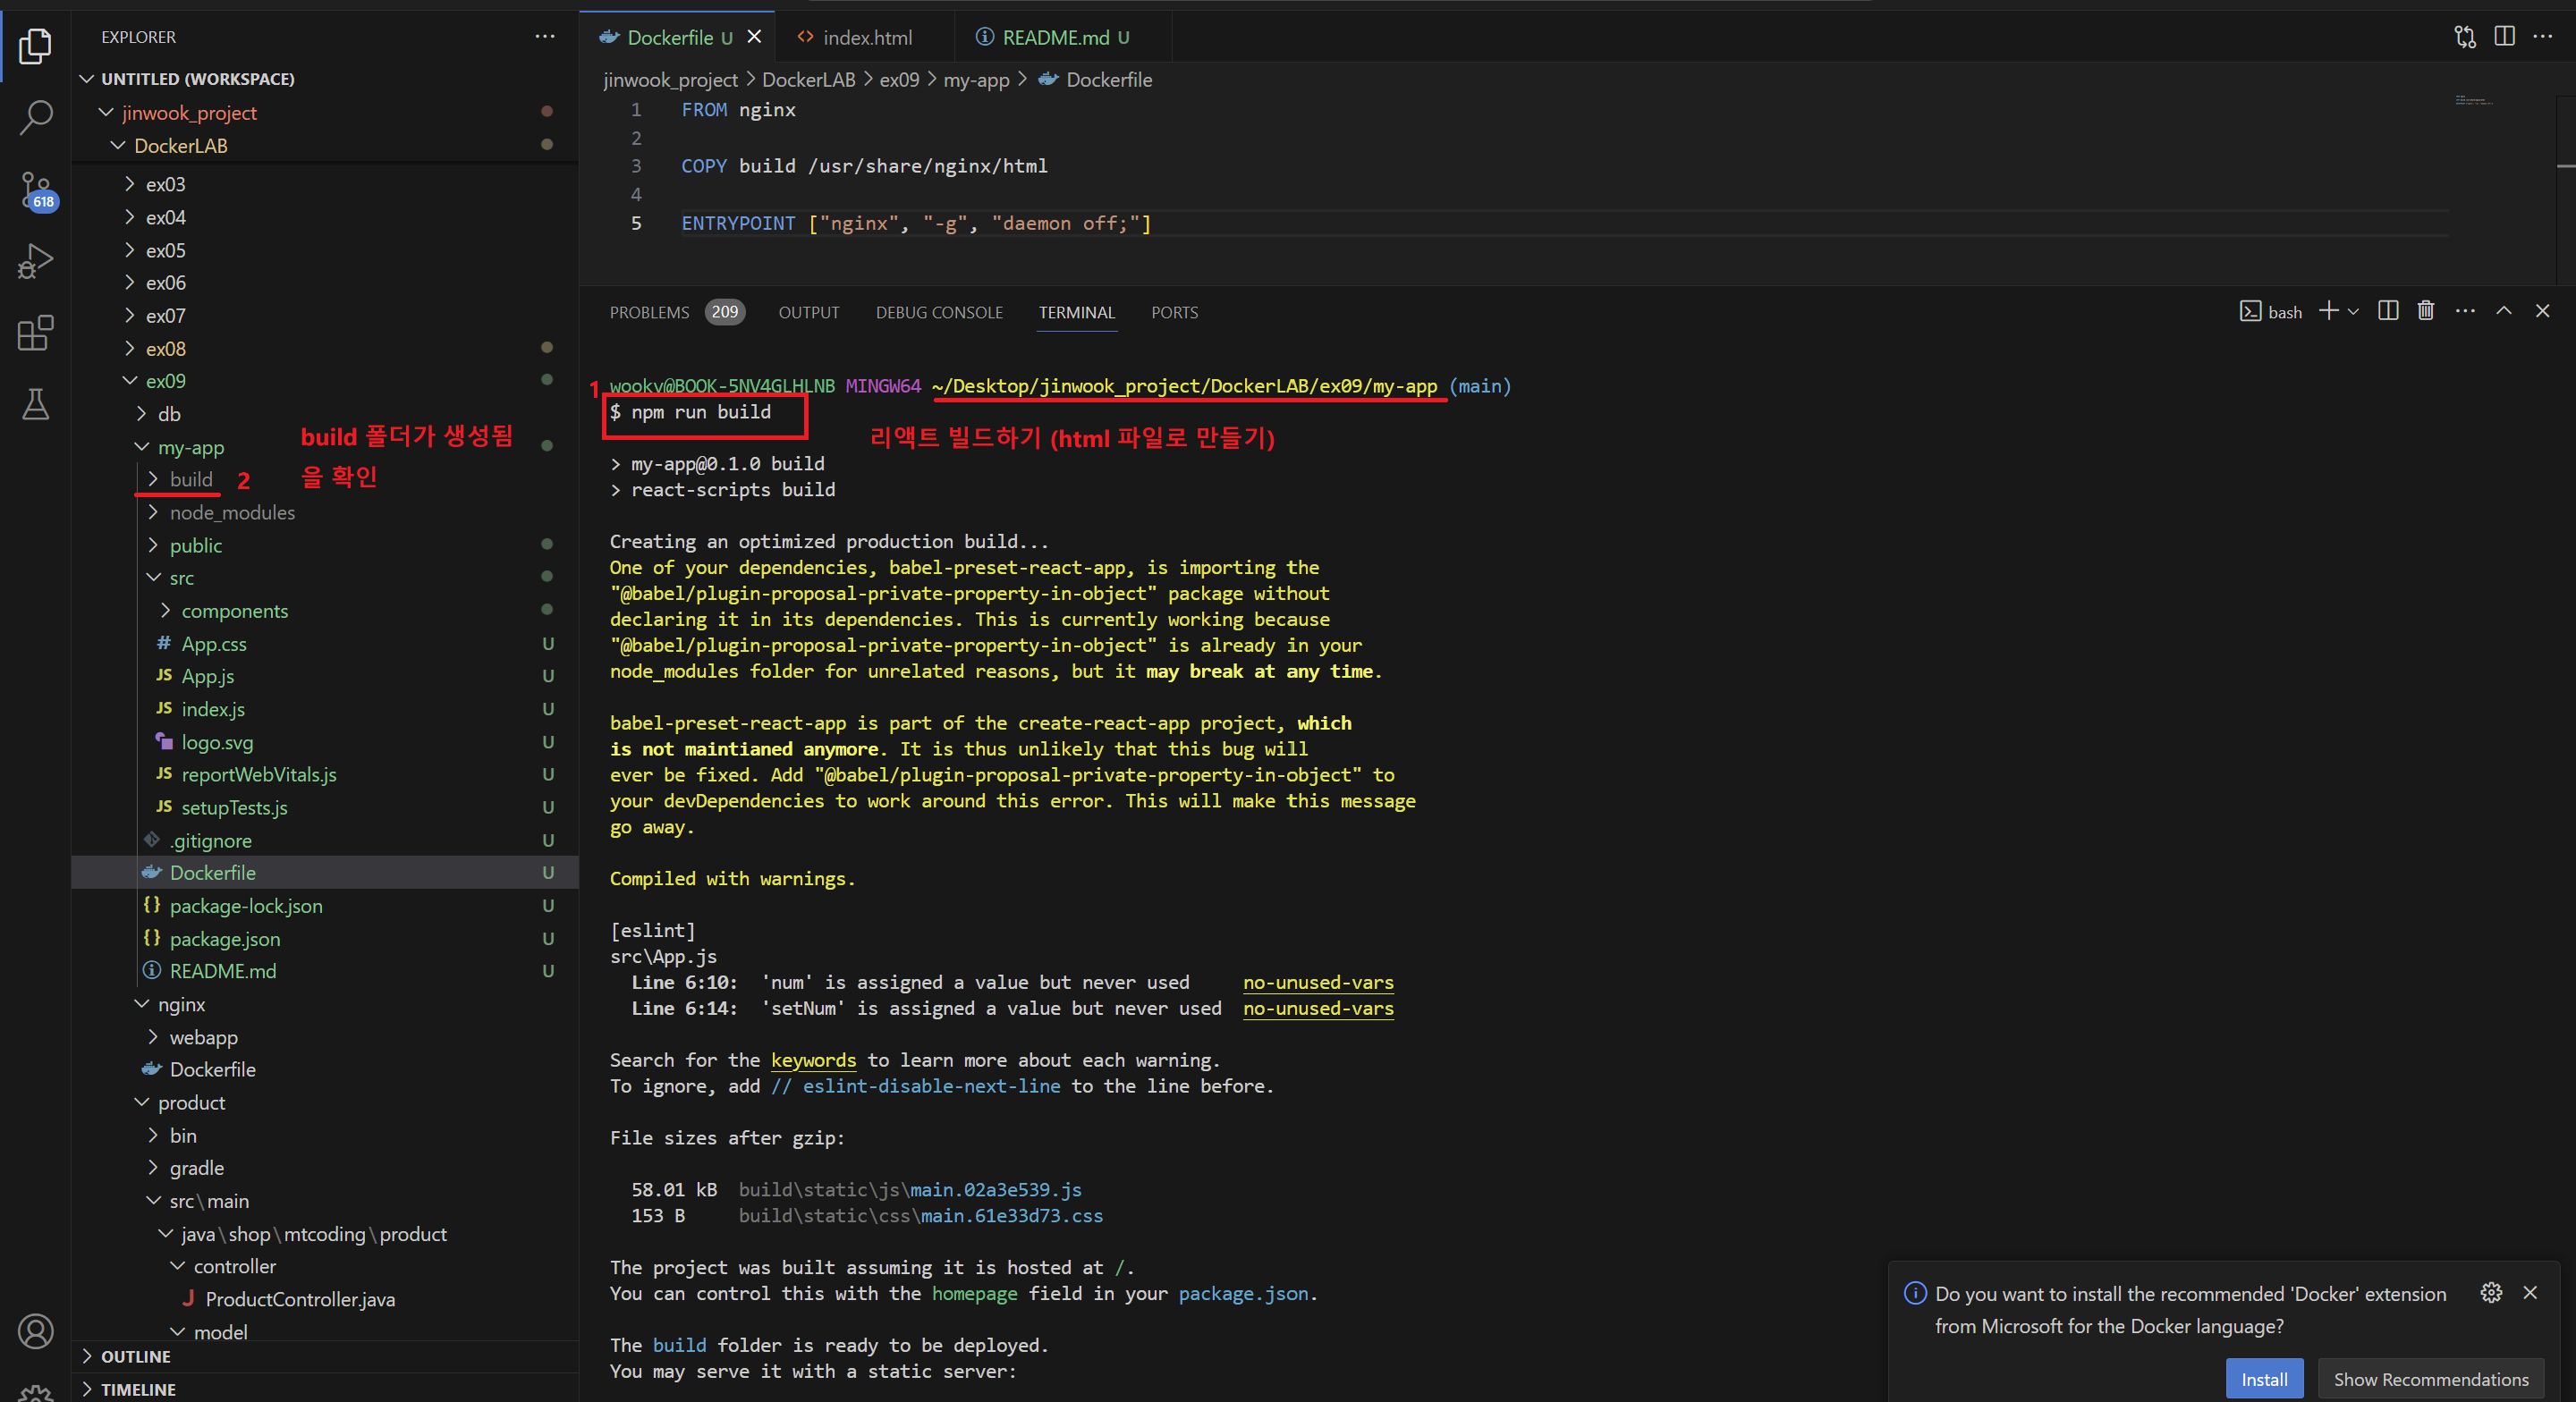Open the index.html editor tab
Viewport: 2576px width, 1402px height.
point(866,37)
